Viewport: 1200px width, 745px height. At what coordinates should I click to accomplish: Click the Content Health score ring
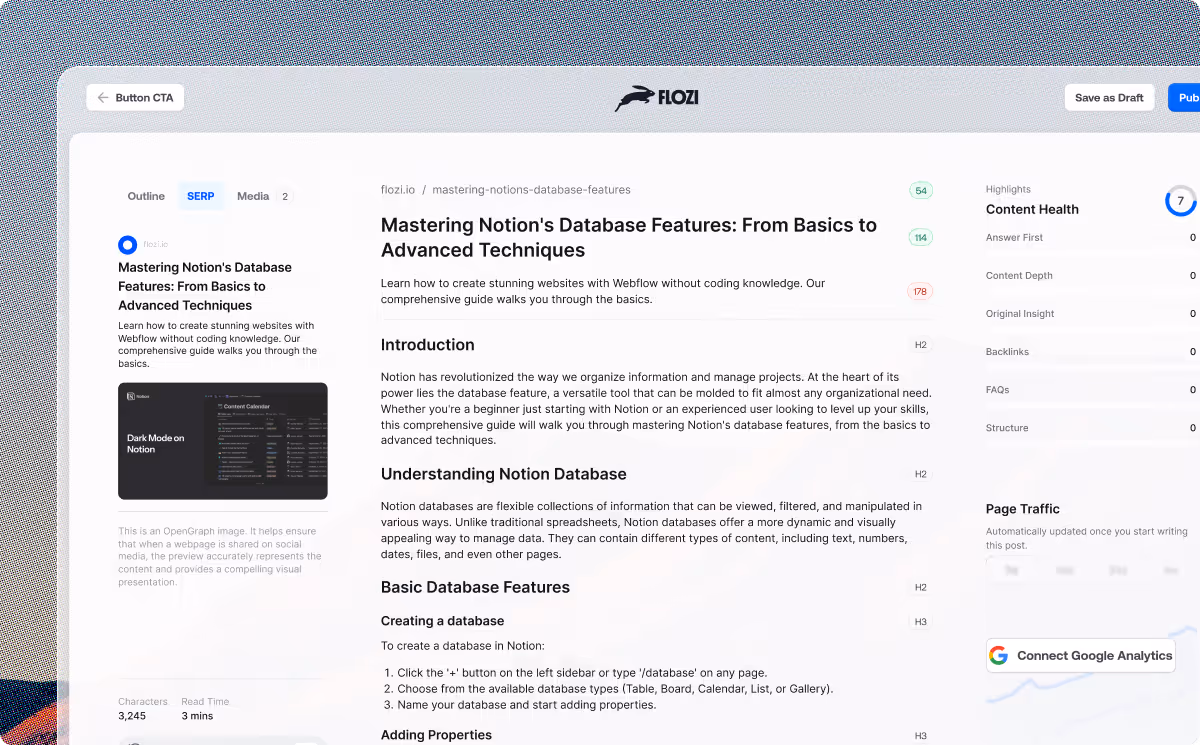pyautogui.click(x=1180, y=201)
